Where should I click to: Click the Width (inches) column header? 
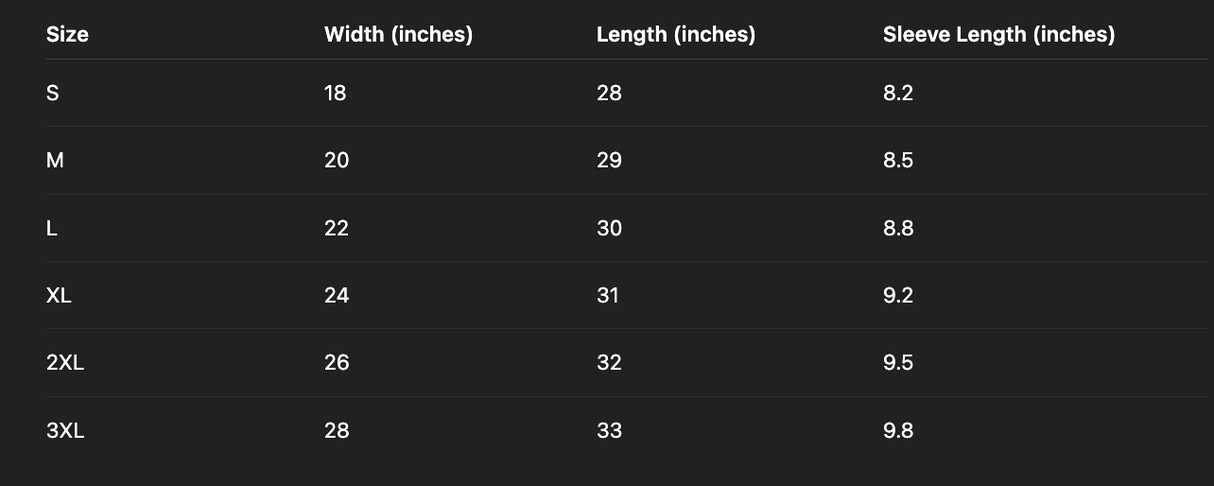coord(398,35)
